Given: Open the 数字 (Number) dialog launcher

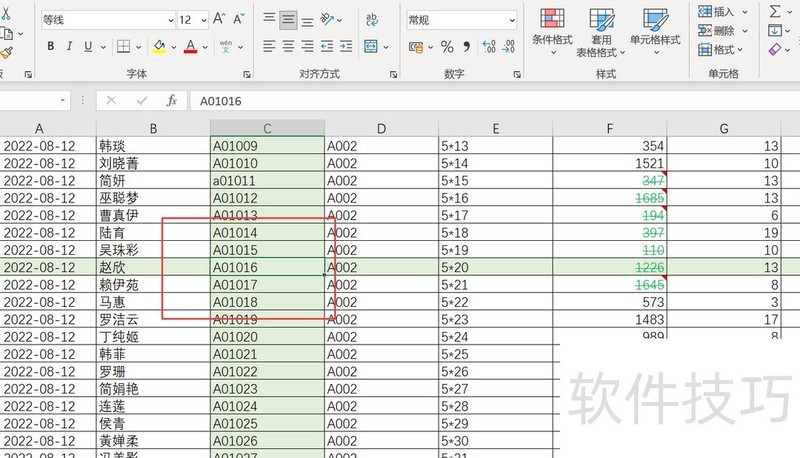Looking at the screenshot, I should click(x=517, y=74).
